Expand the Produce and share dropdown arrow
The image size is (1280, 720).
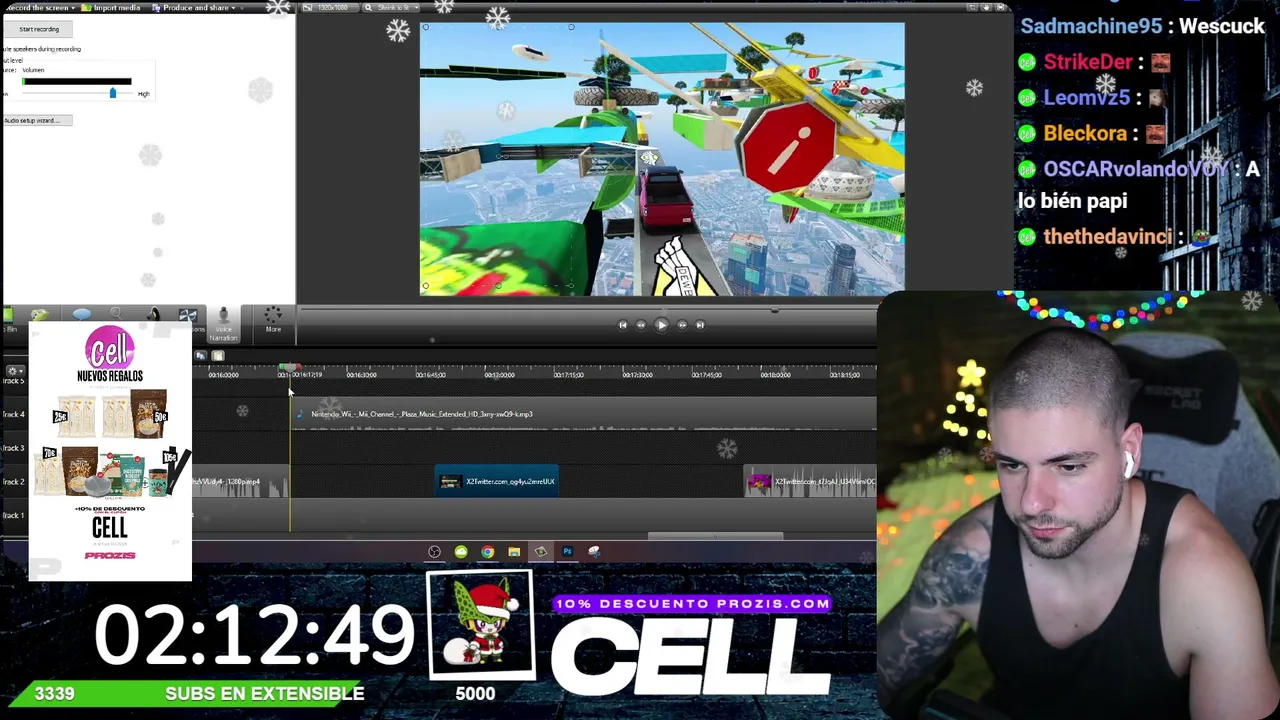pos(233,8)
